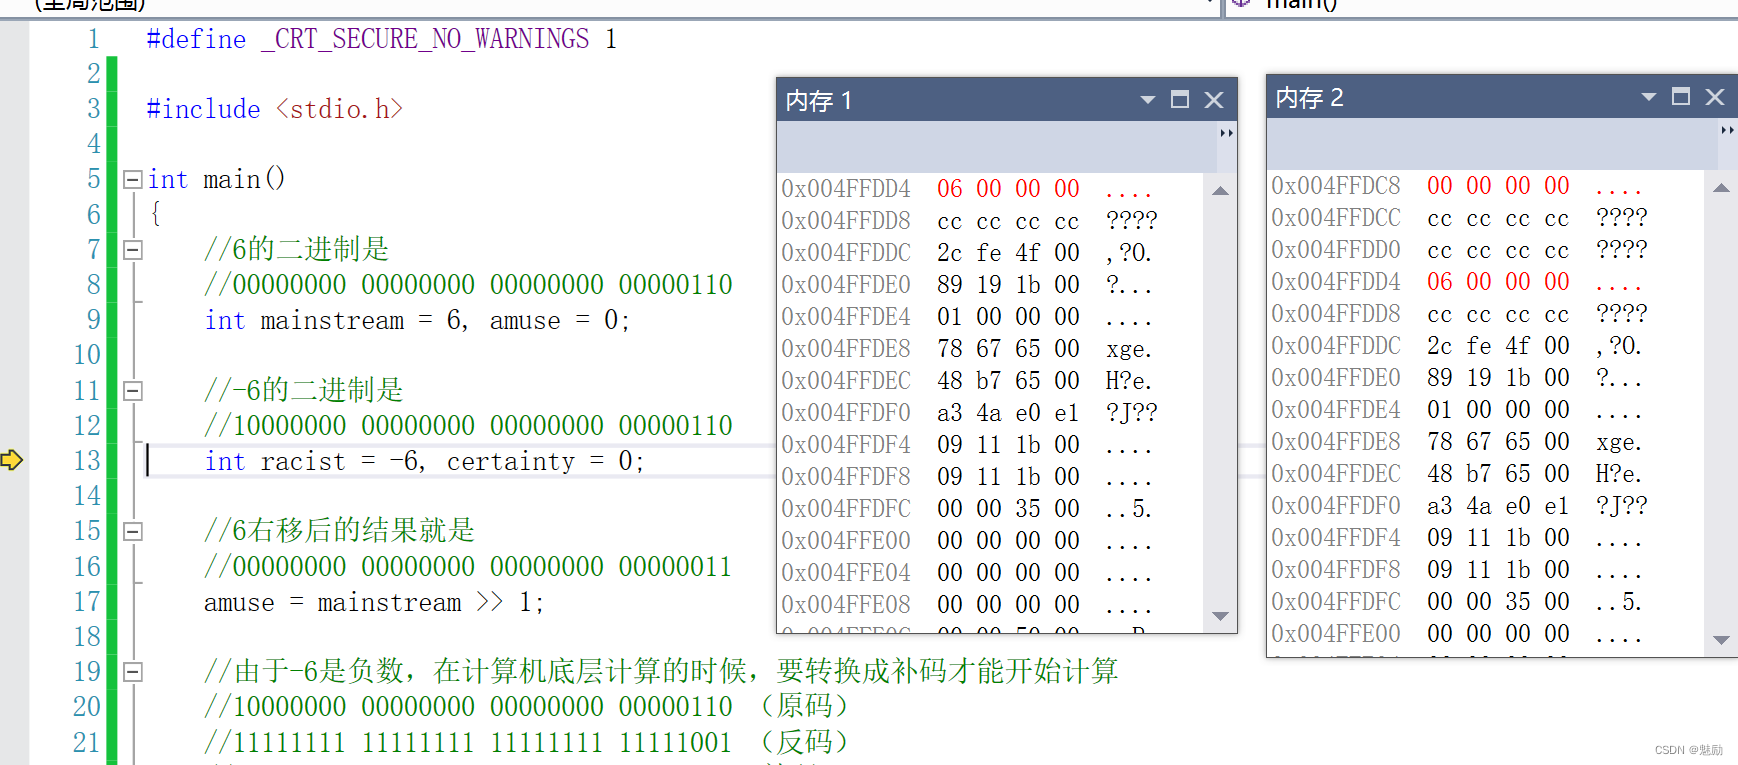
Task: Click line number 13 in the editor
Action: (88, 461)
